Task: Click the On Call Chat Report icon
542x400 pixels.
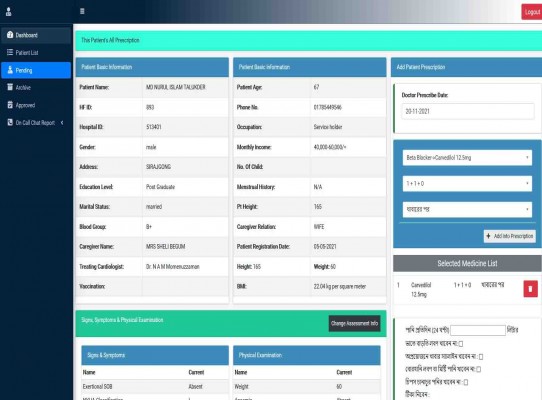Action: pyautogui.click(x=10, y=122)
